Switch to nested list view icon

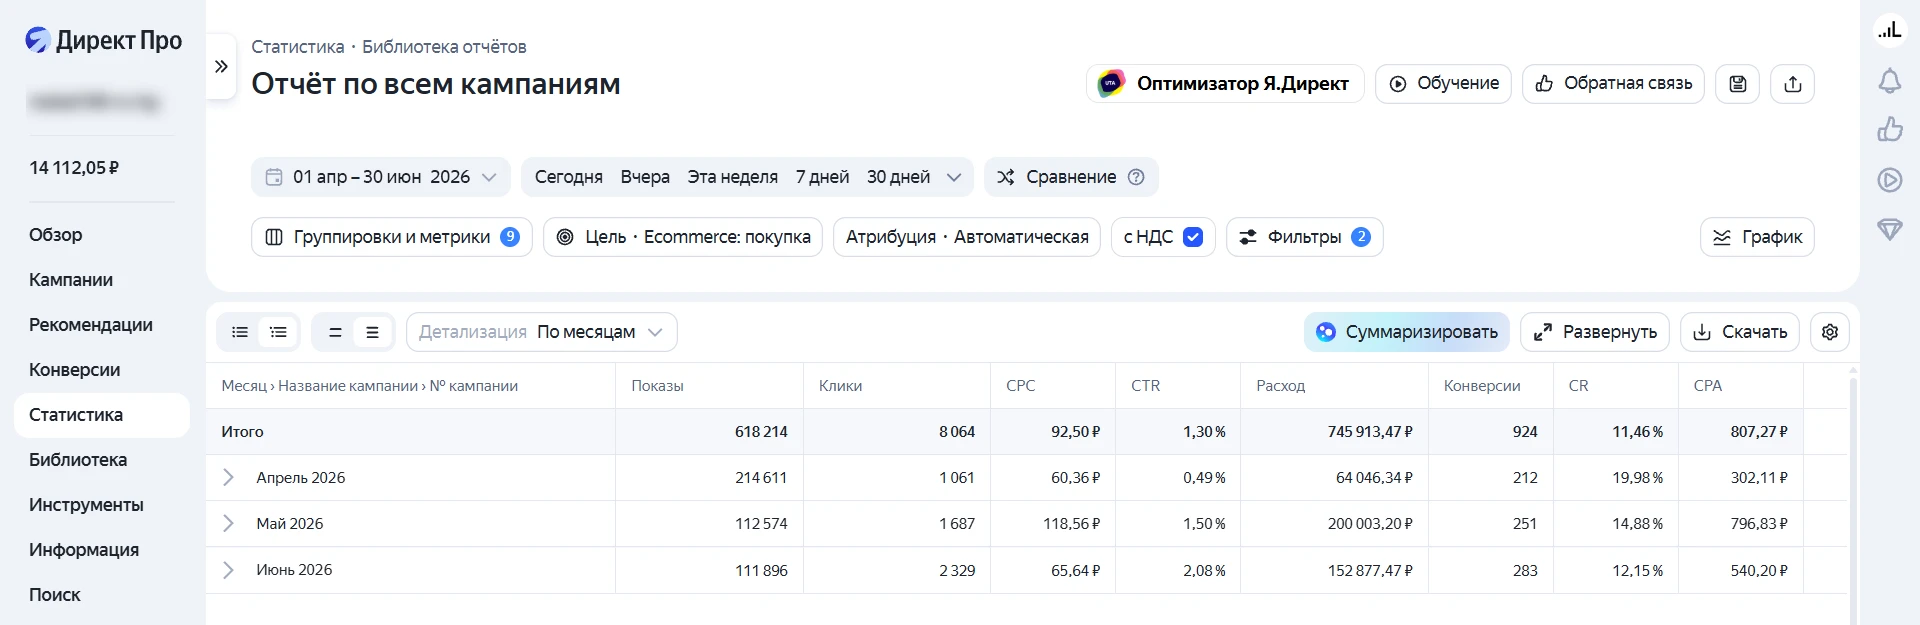pyautogui.click(x=278, y=332)
